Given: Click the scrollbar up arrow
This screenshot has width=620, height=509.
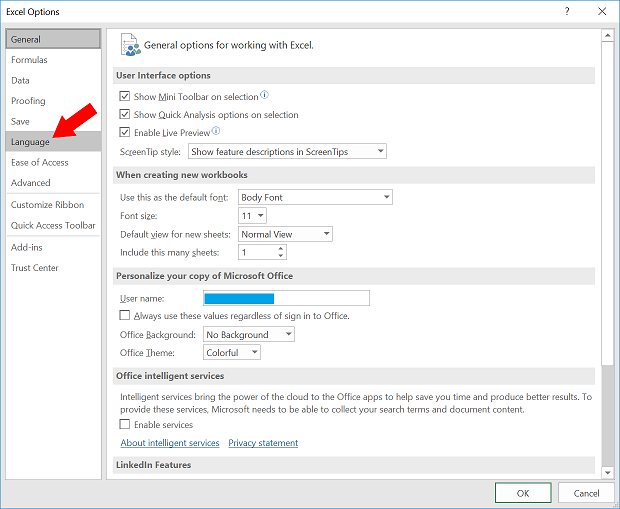Looking at the screenshot, I should tap(607, 36).
